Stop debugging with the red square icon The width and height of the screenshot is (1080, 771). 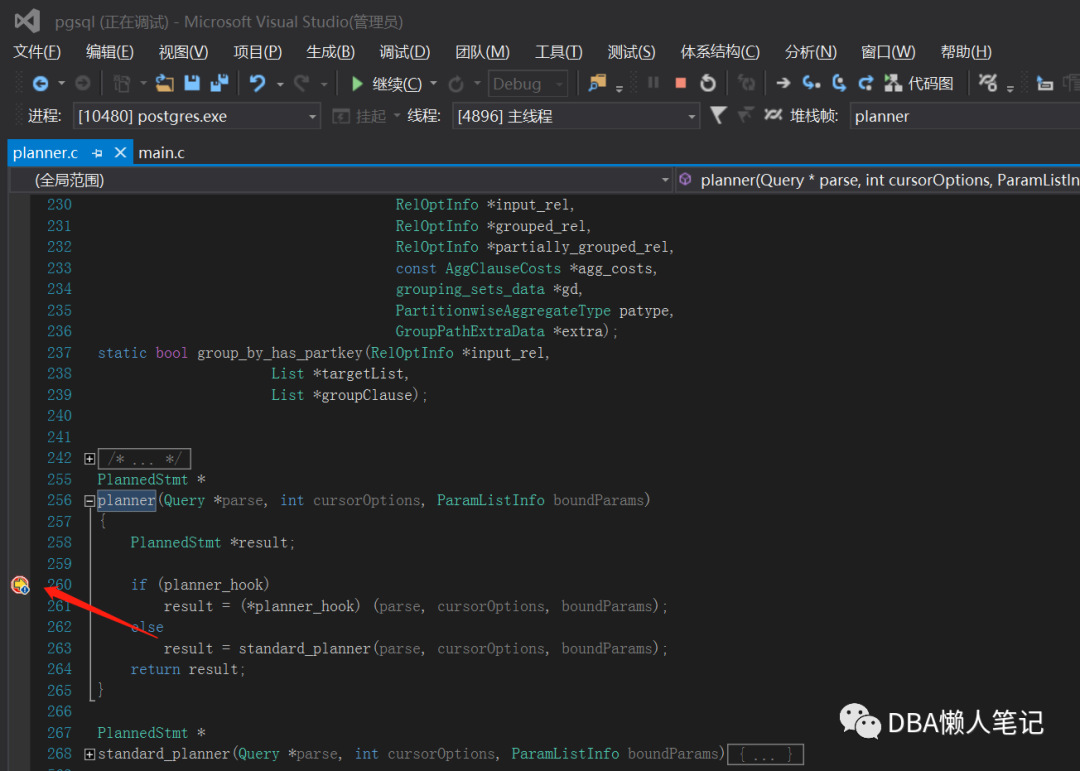click(x=681, y=84)
